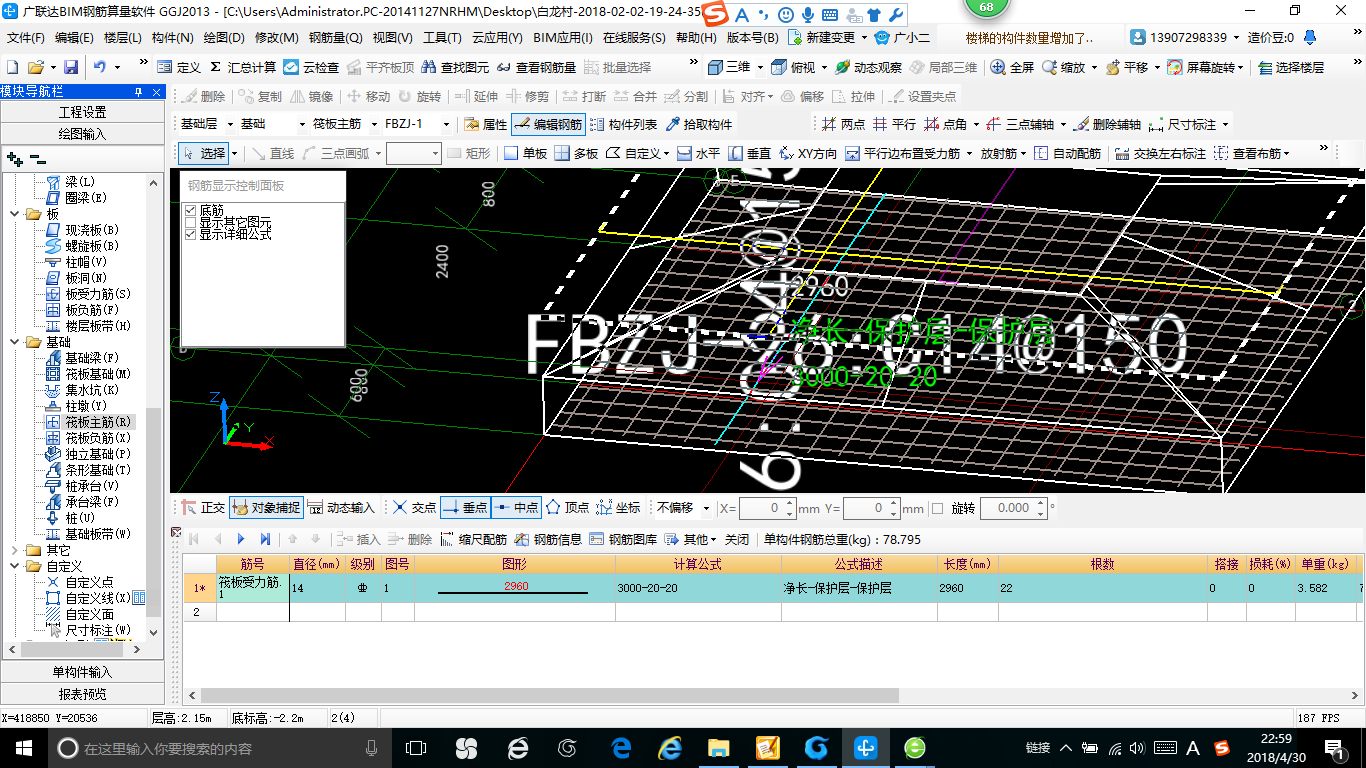
Task: Click 单板 single slab tool
Action: [526, 153]
